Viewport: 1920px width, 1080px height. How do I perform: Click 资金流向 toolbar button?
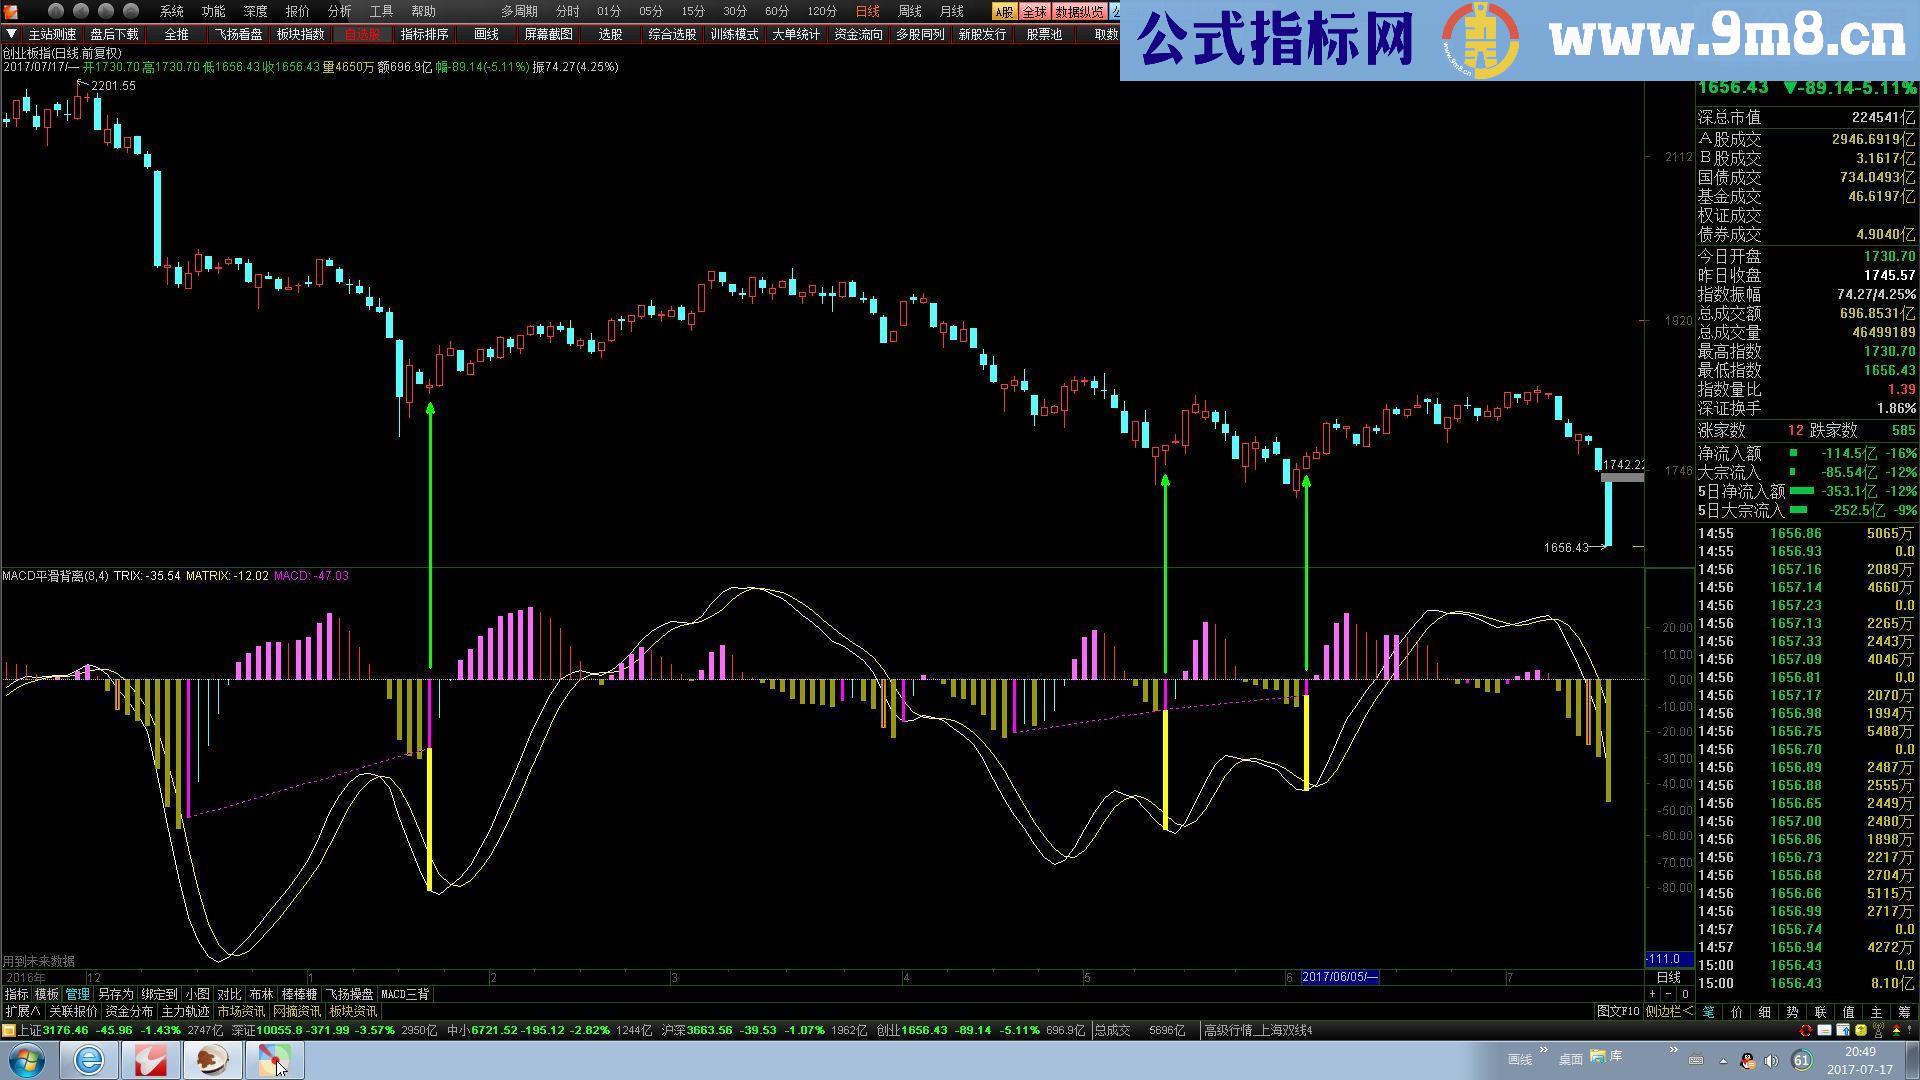(x=858, y=34)
